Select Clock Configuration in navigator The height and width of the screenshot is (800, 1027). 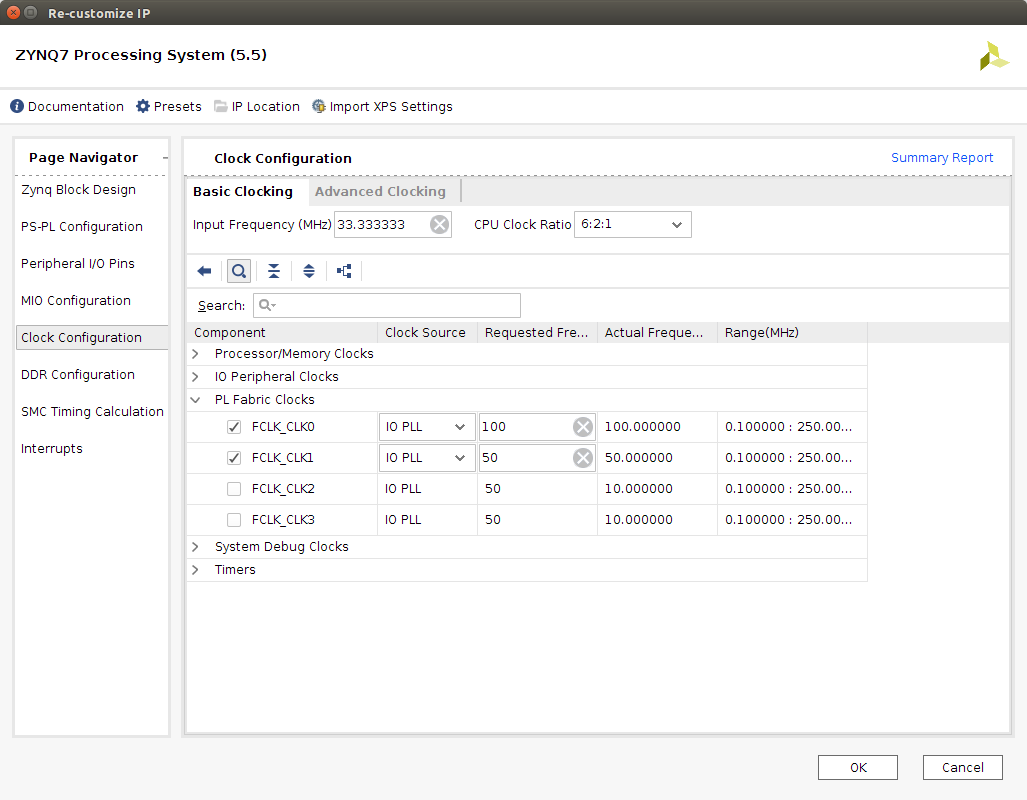[92, 337]
